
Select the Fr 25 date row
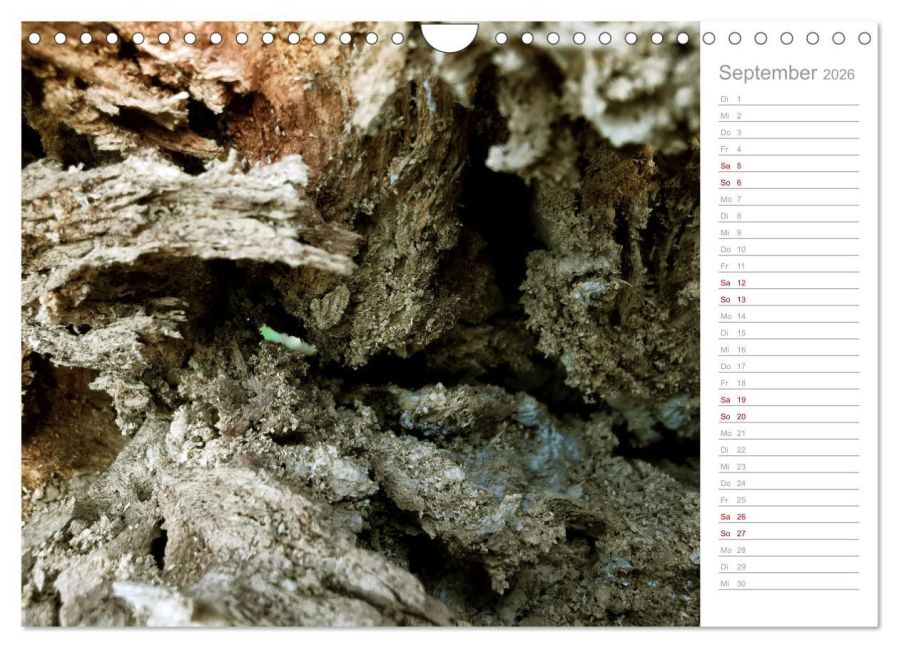(789, 499)
